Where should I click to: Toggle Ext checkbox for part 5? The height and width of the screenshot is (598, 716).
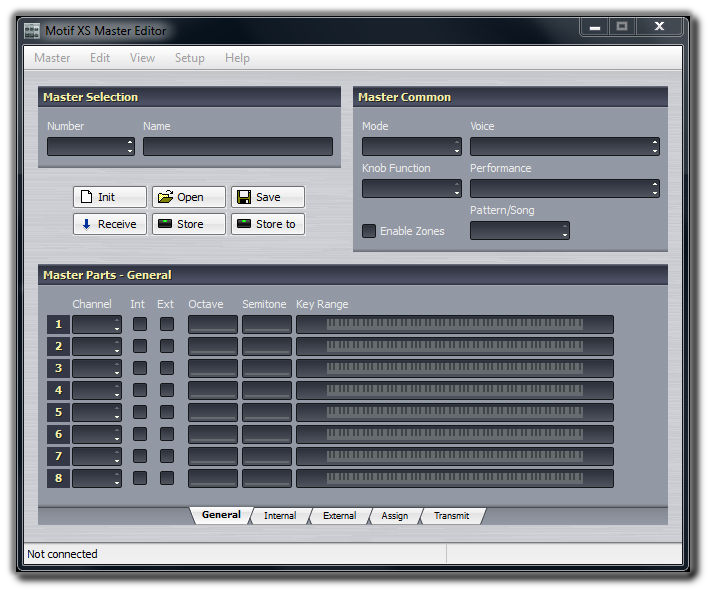pyautogui.click(x=167, y=412)
